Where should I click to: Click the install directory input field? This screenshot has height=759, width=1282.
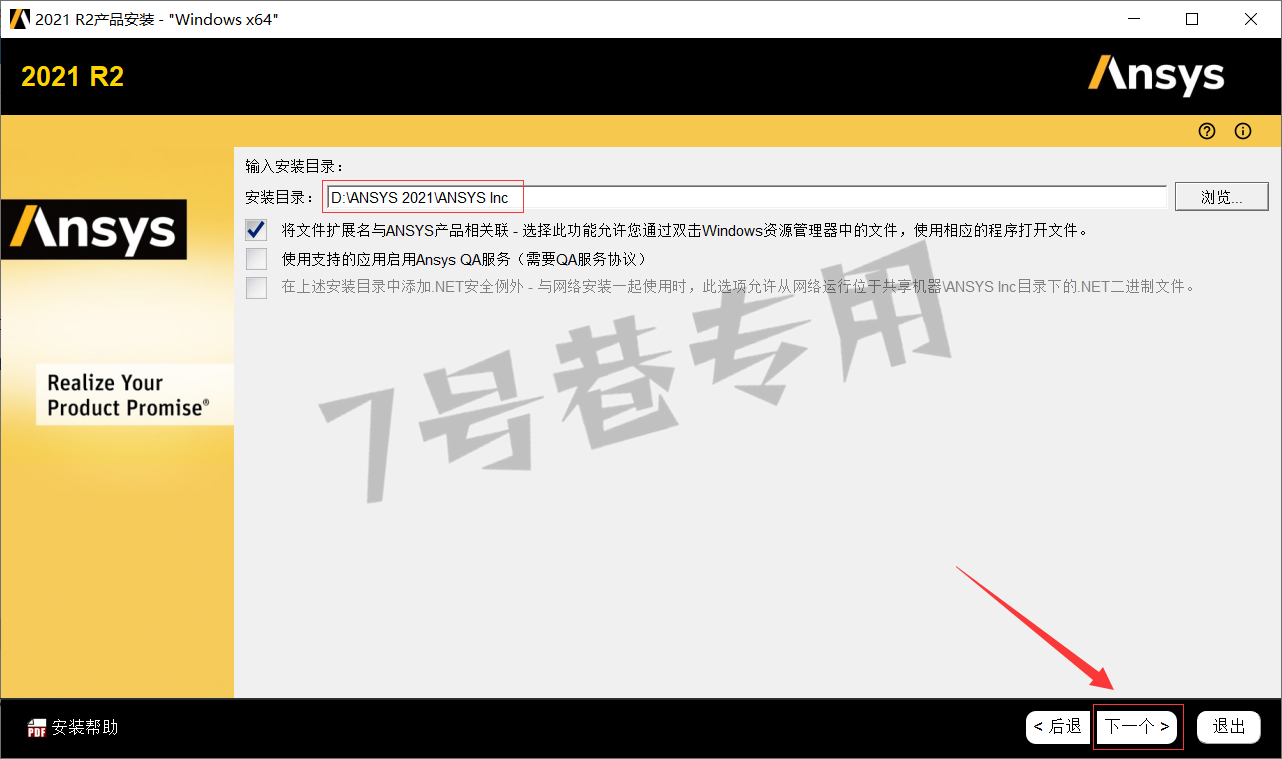[745, 197]
